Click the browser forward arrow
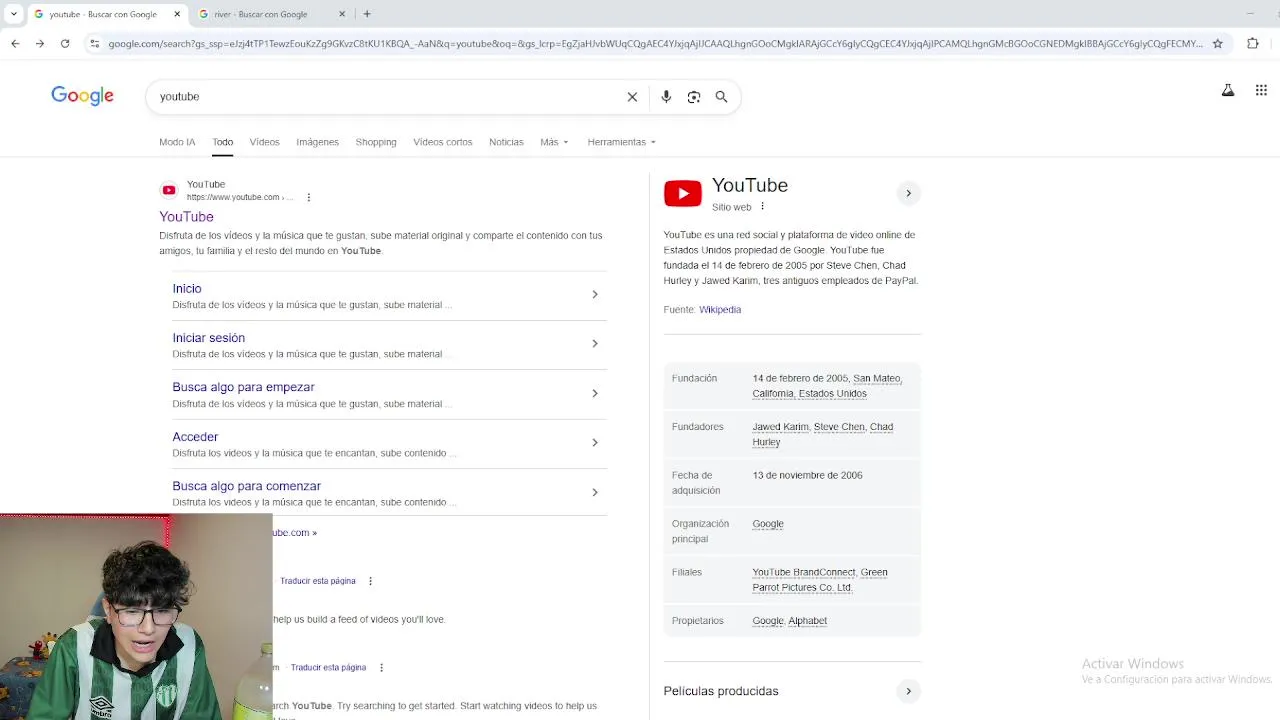The width and height of the screenshot is (1280, 720). click(40, 44)
